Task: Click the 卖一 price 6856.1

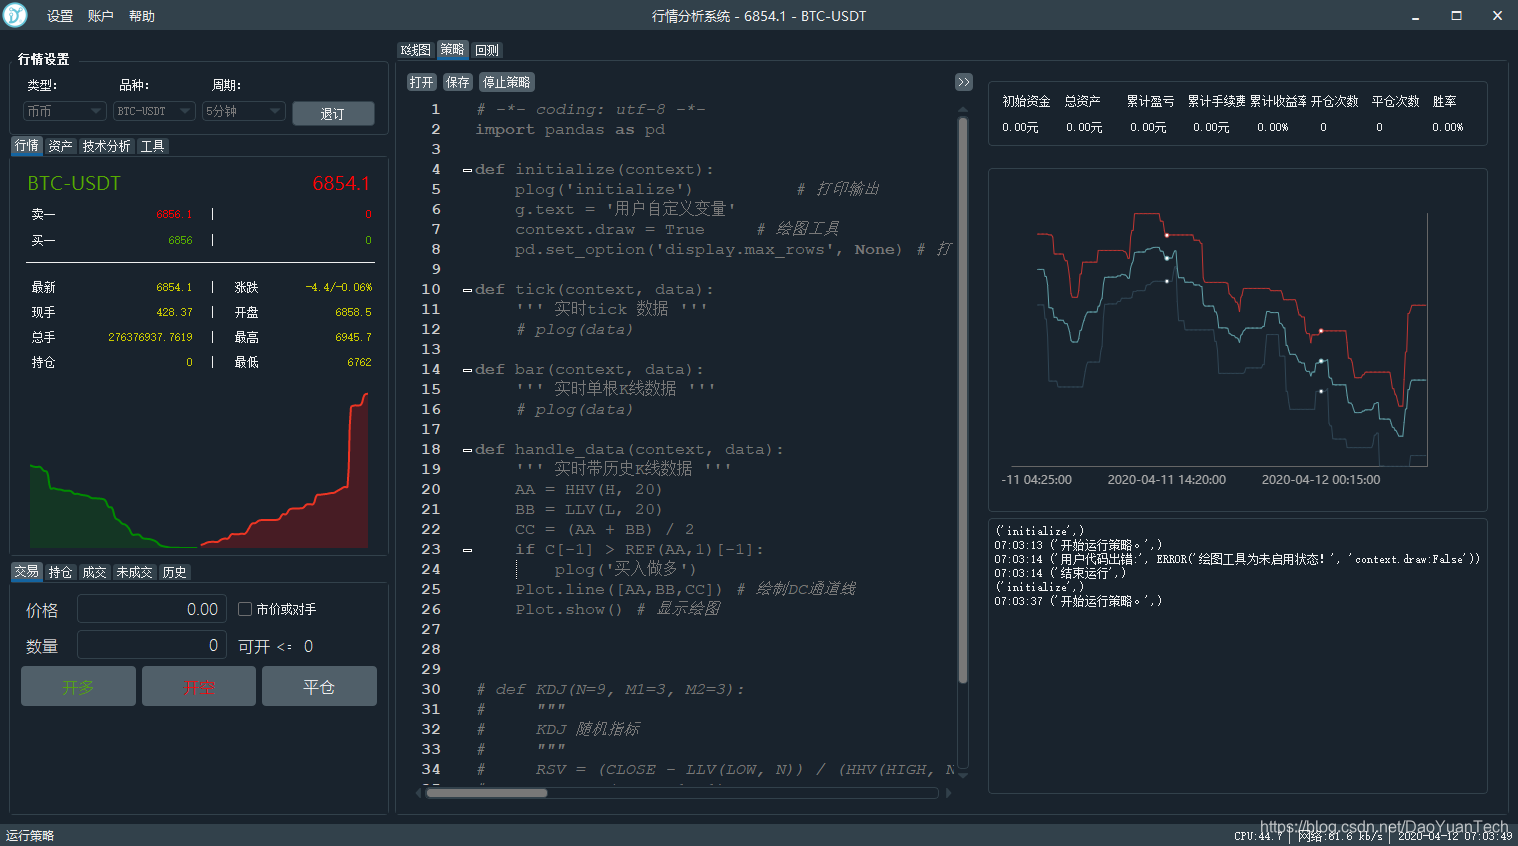Action: point(174,214)
